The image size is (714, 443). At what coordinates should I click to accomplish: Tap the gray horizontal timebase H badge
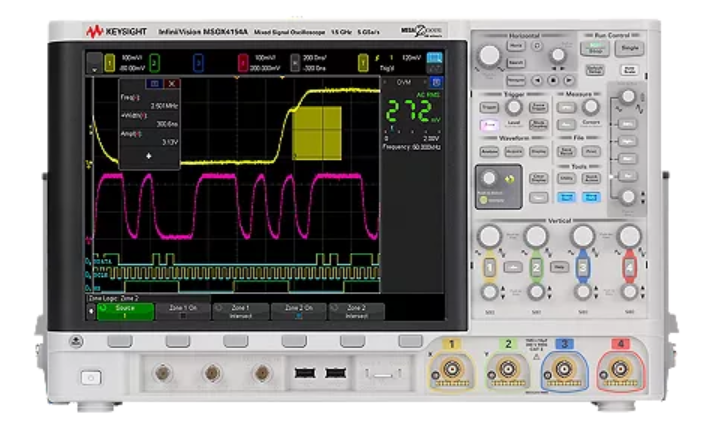(295, 63)
